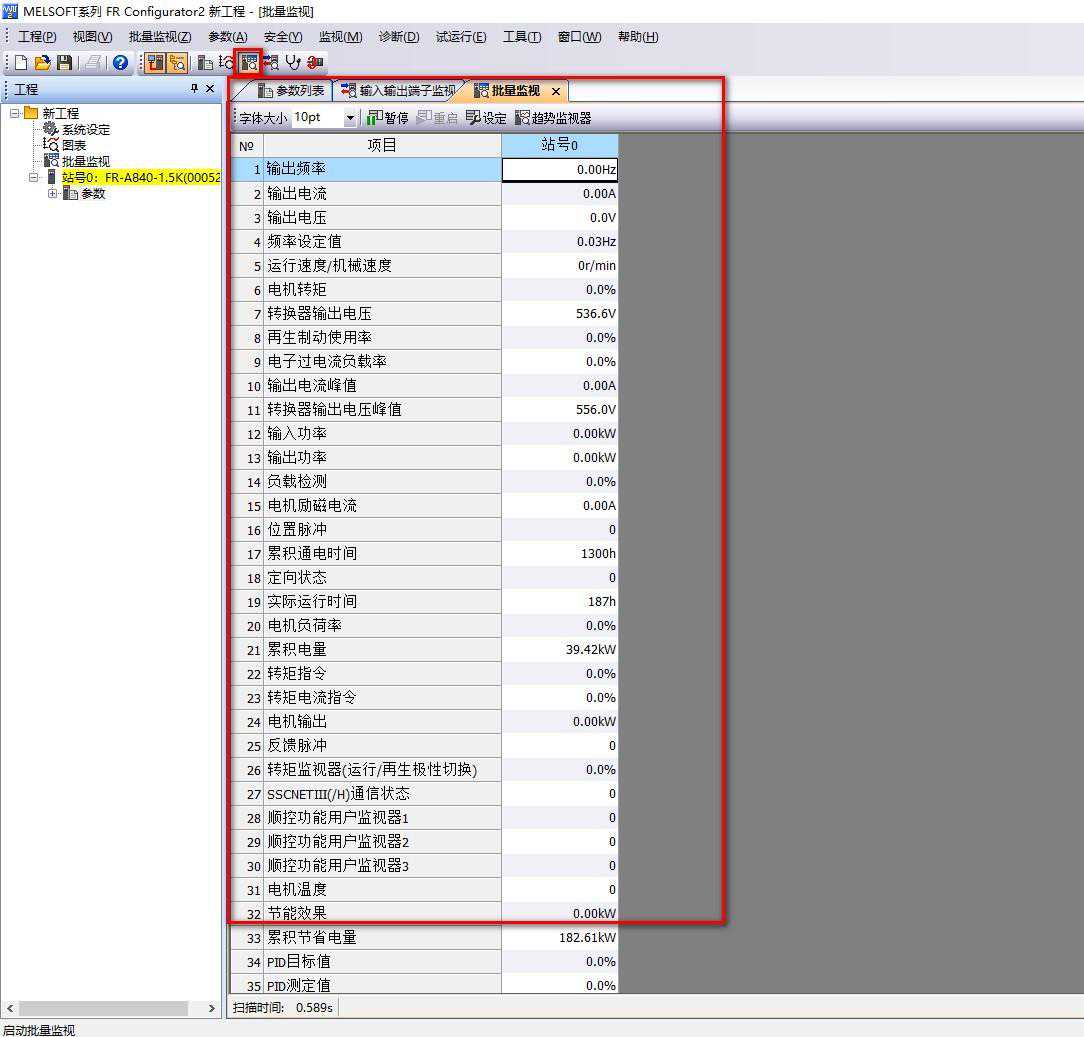Click the Open project folder icon
Viewport: 1084px width, 1037px height.
click(42, 63)
